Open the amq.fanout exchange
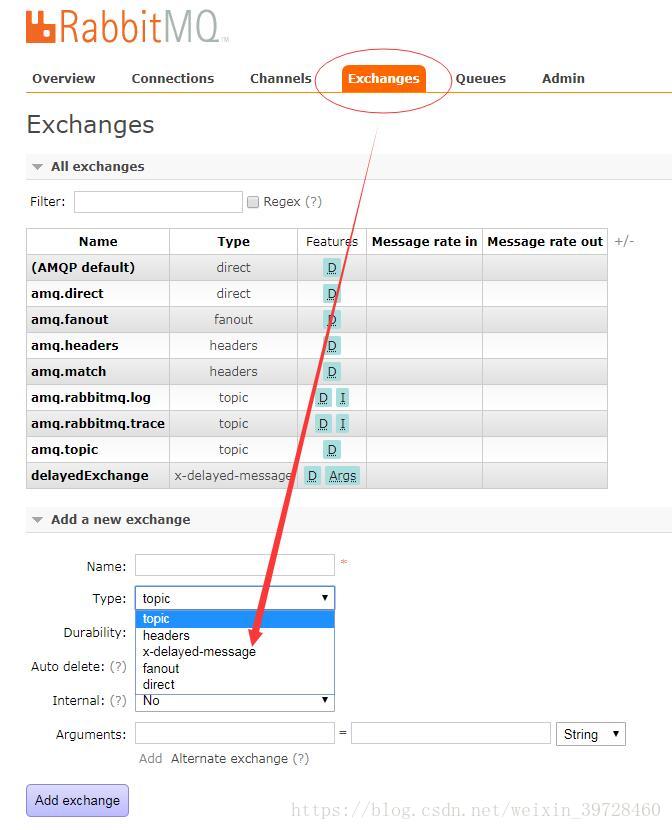The image size is (672, 830). pyautogui.click(x=69, y=319)
